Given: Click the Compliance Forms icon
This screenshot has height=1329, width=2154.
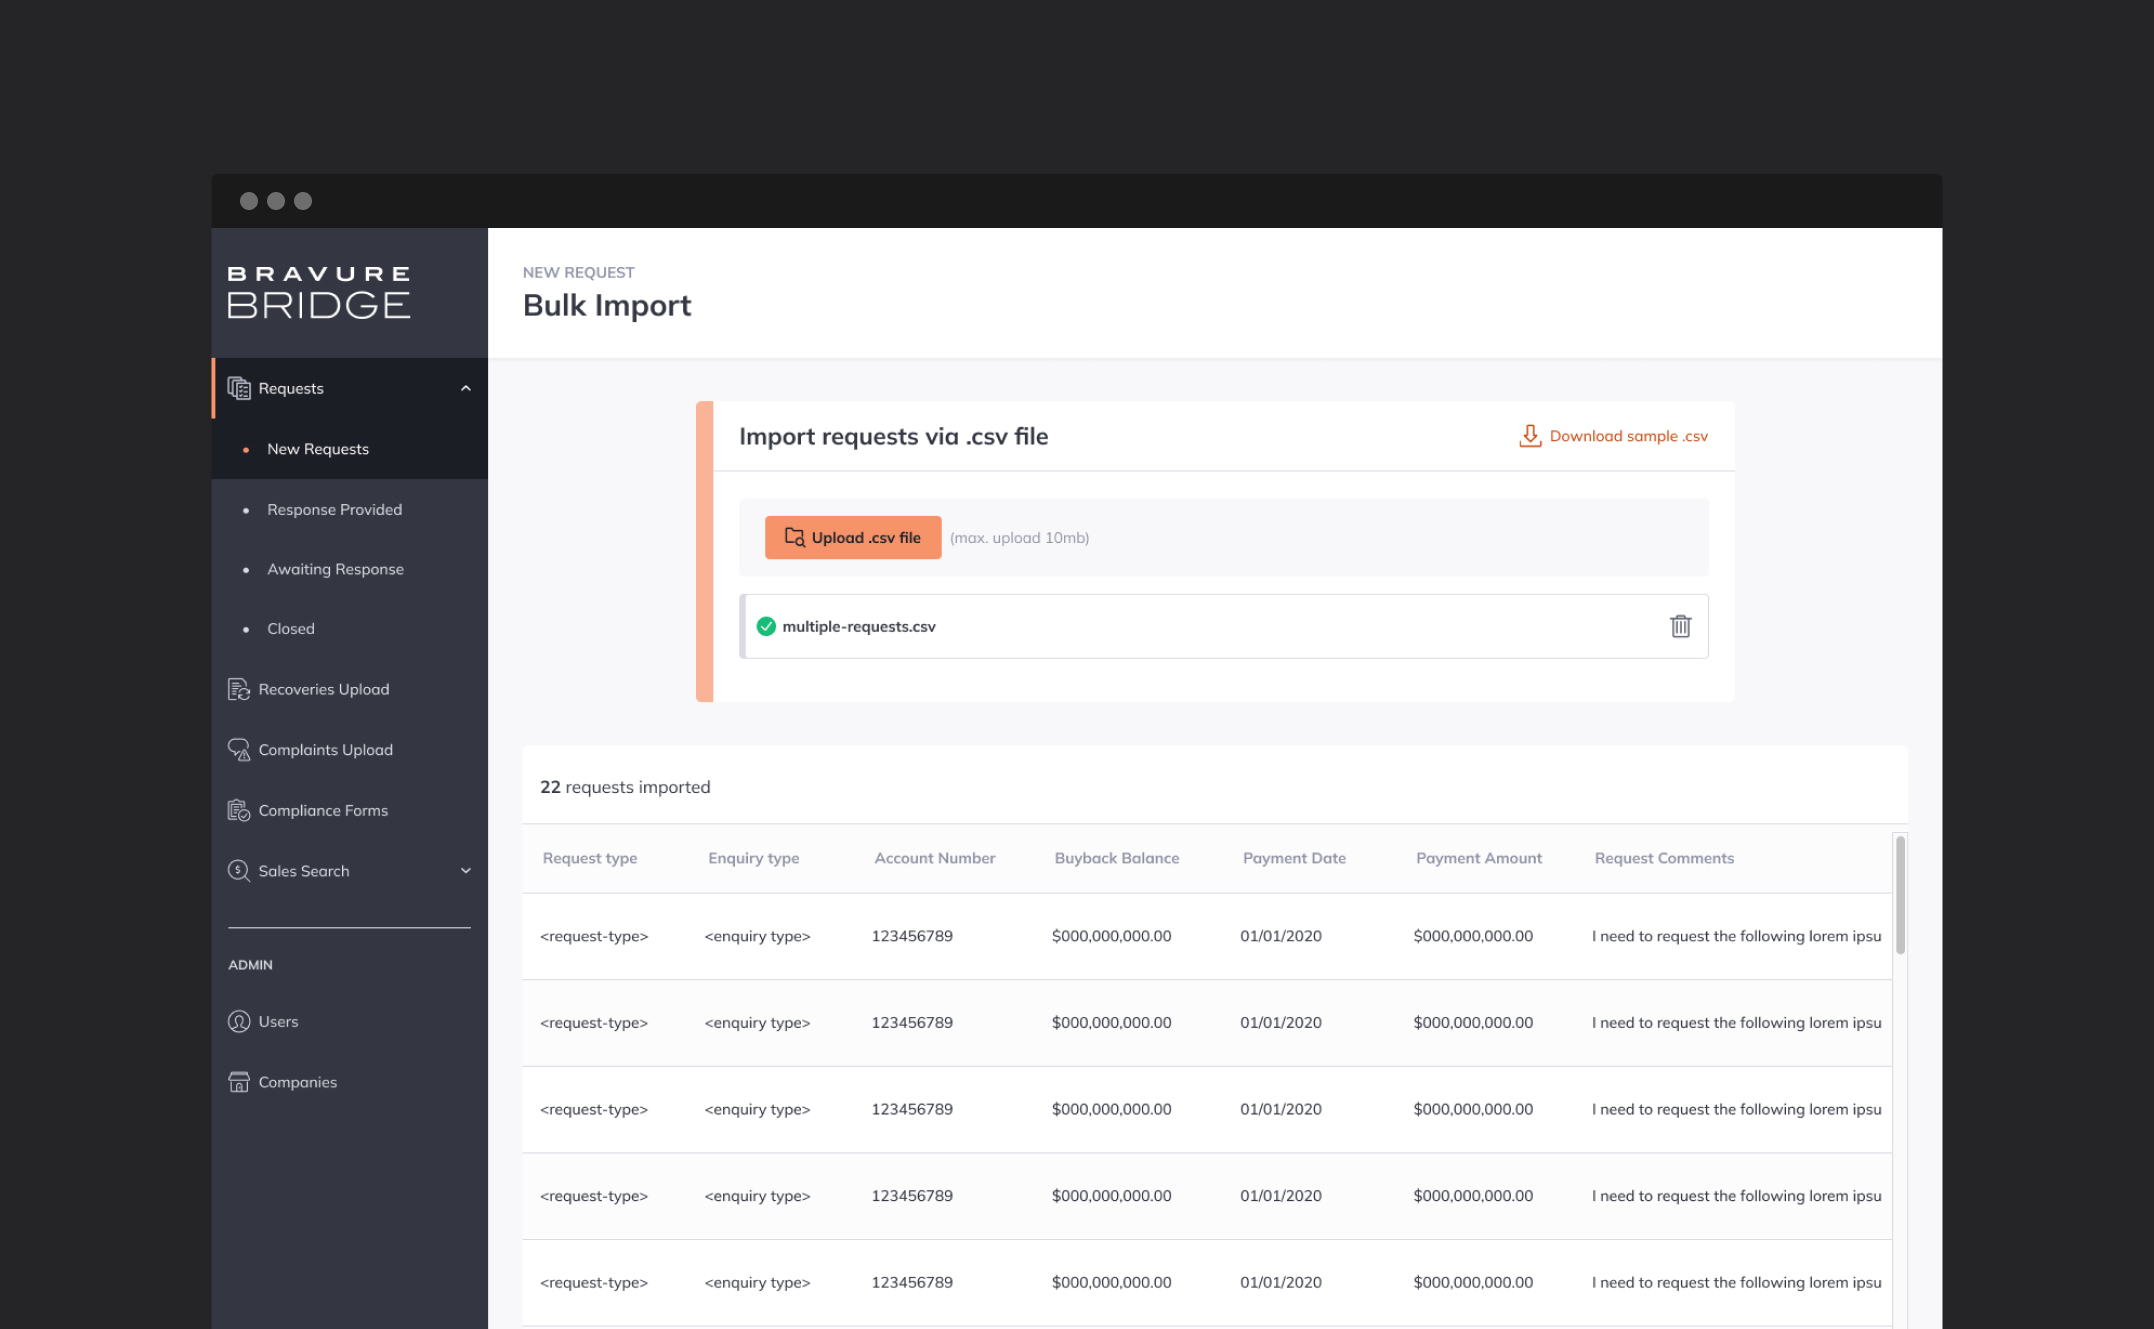Looking at the screenshot, I should pyautogui.click(x=239, y=810).
